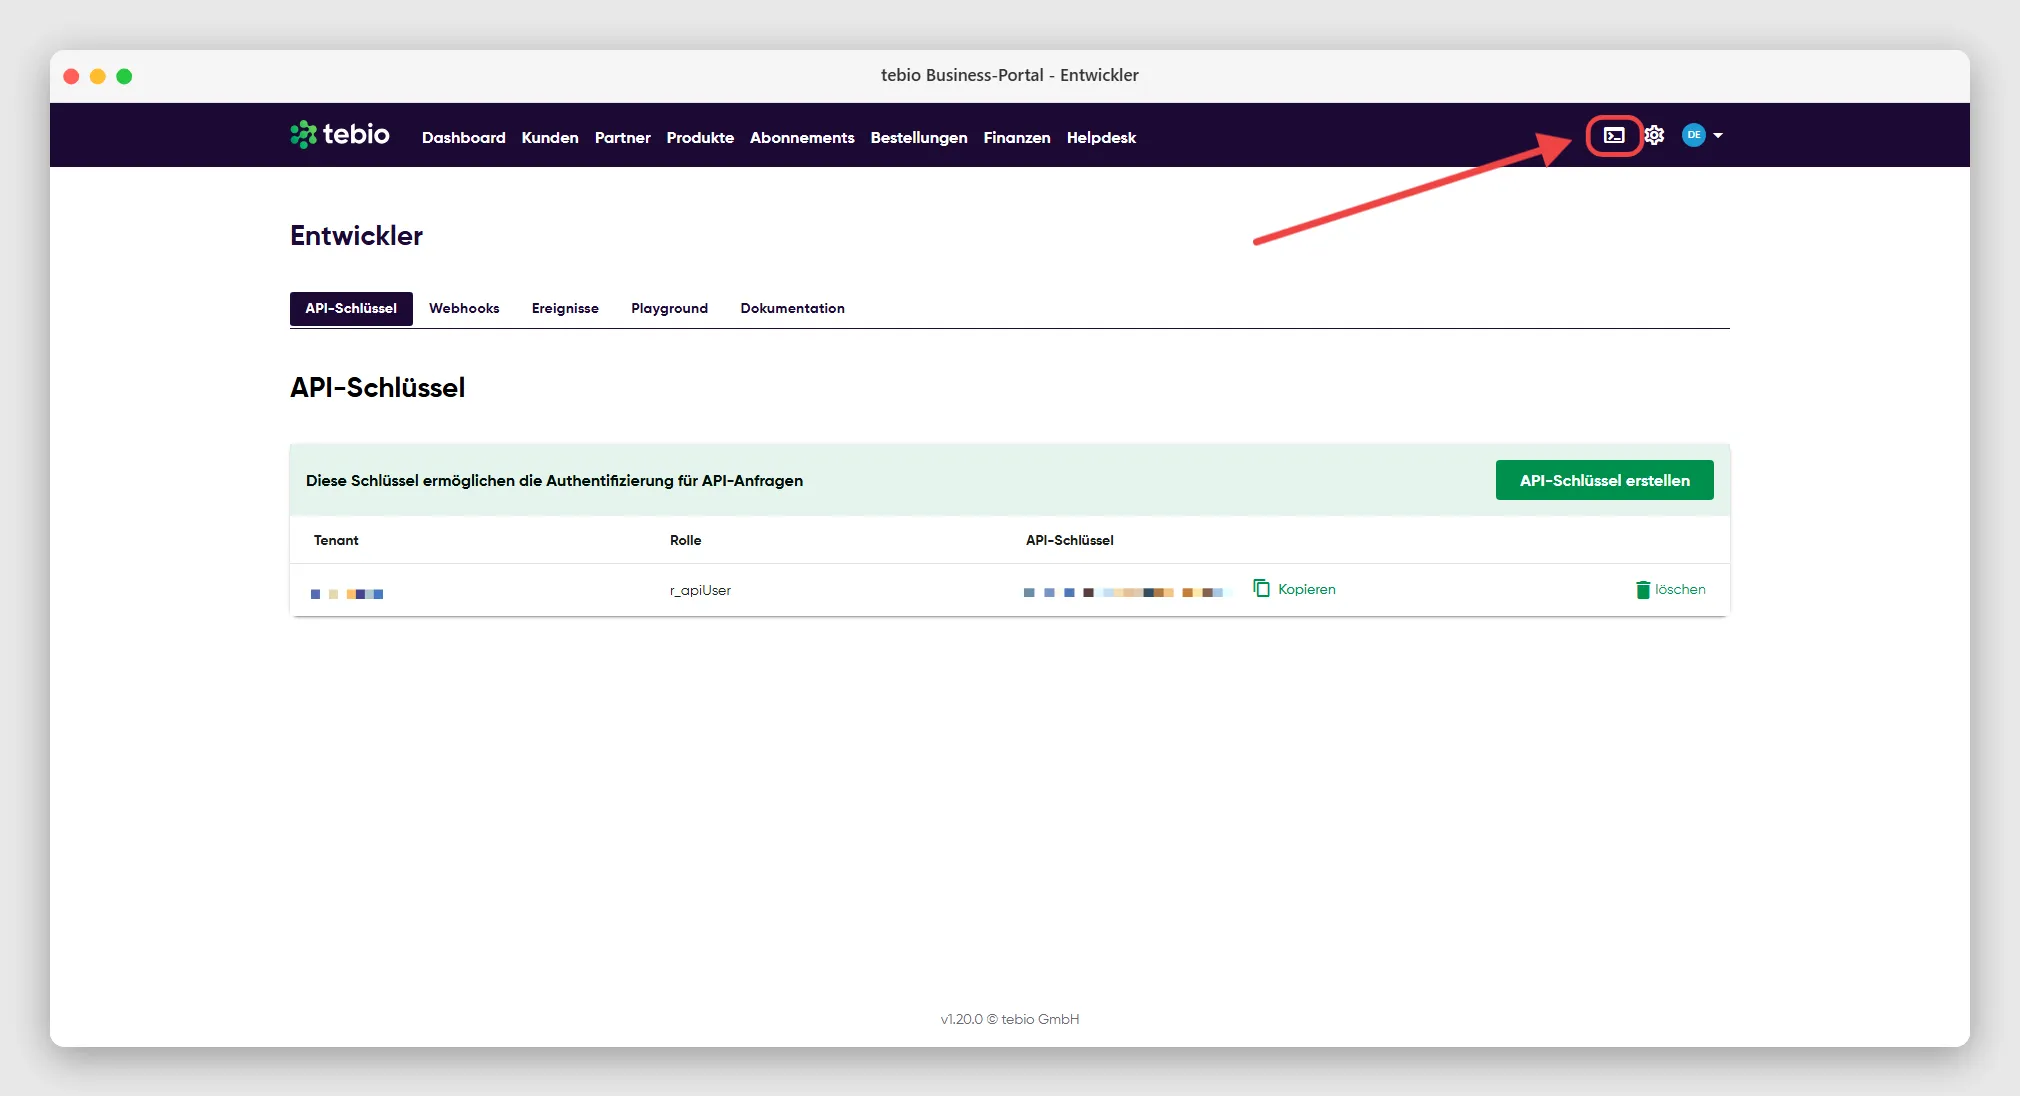Open the Dashboard menu

tap(463, 138)
